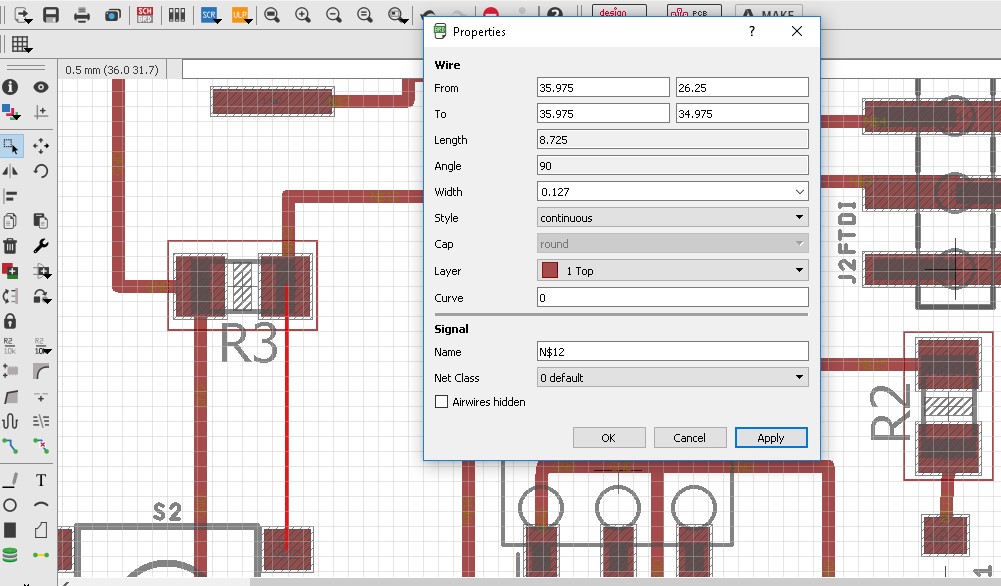Click the signal Name input field
This screenshot has height=586, width=1001.
tap(672, 352)
